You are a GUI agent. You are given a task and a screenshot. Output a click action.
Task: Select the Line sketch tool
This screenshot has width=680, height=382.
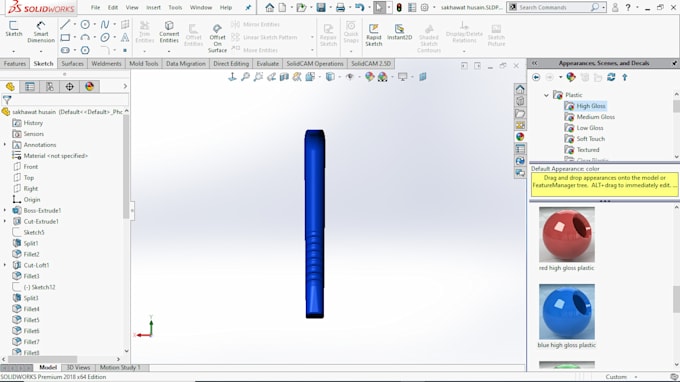point(65,24)
